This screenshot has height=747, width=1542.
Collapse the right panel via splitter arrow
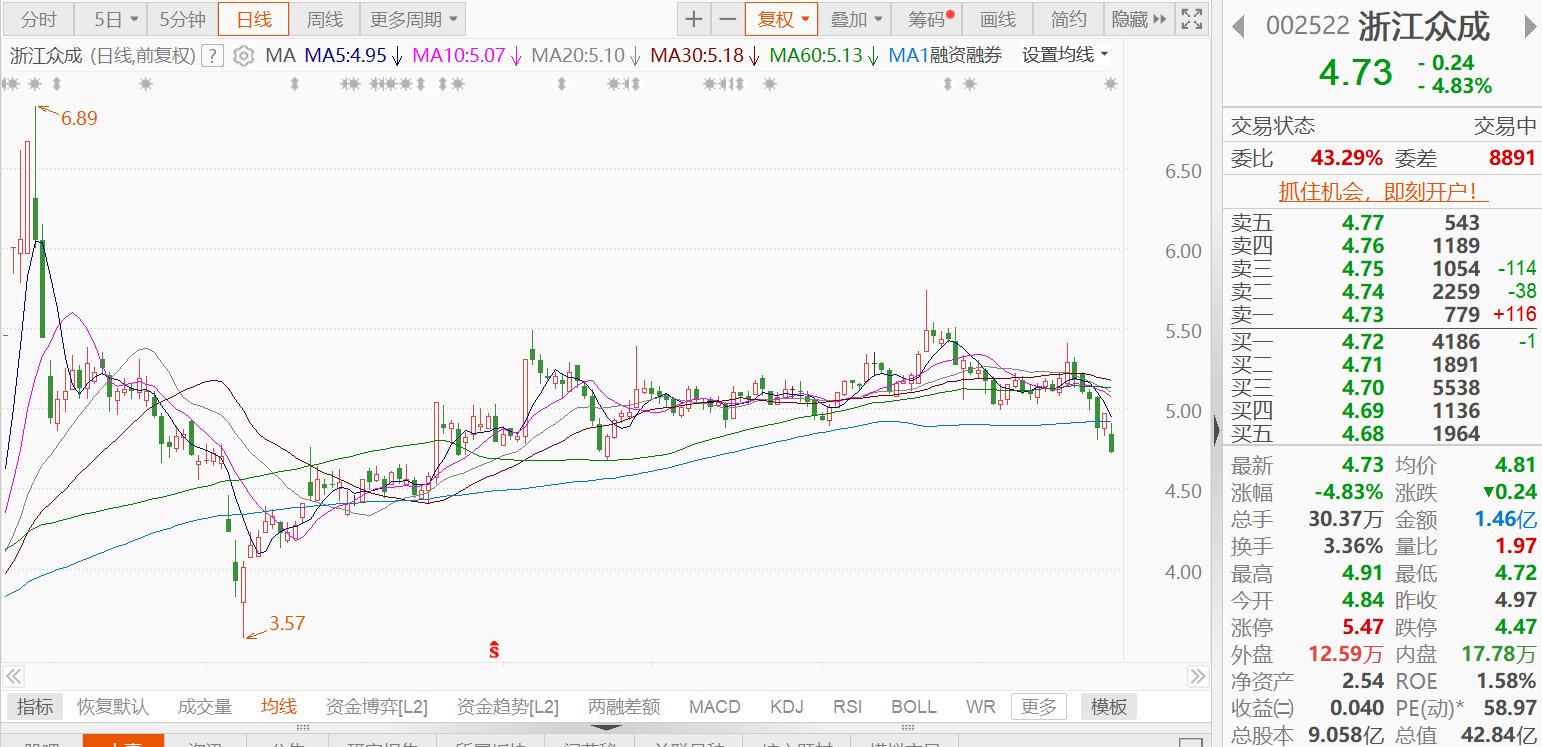(1217, 430)
